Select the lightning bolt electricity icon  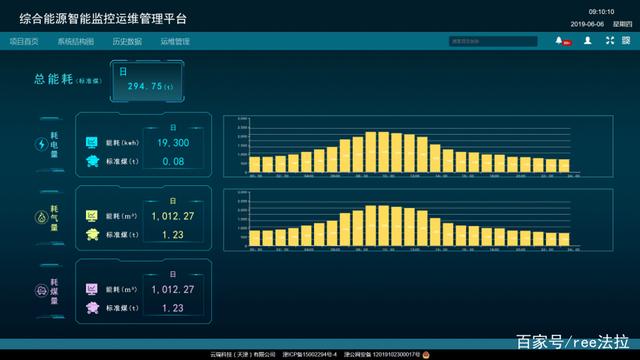click(41, 144)
